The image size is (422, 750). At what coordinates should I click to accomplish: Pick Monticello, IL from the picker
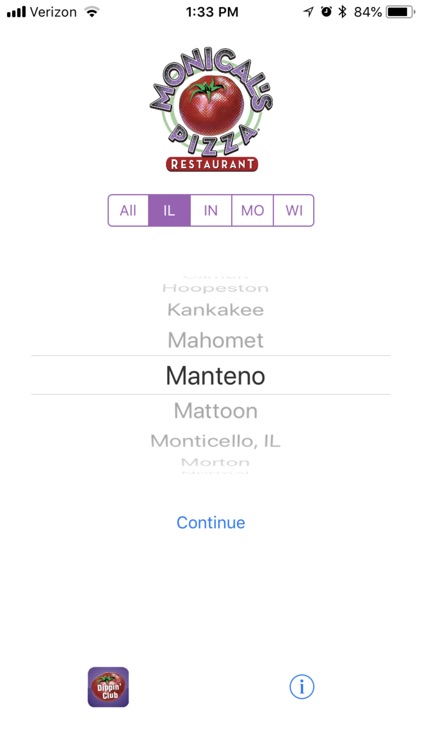tap(216, 441)
